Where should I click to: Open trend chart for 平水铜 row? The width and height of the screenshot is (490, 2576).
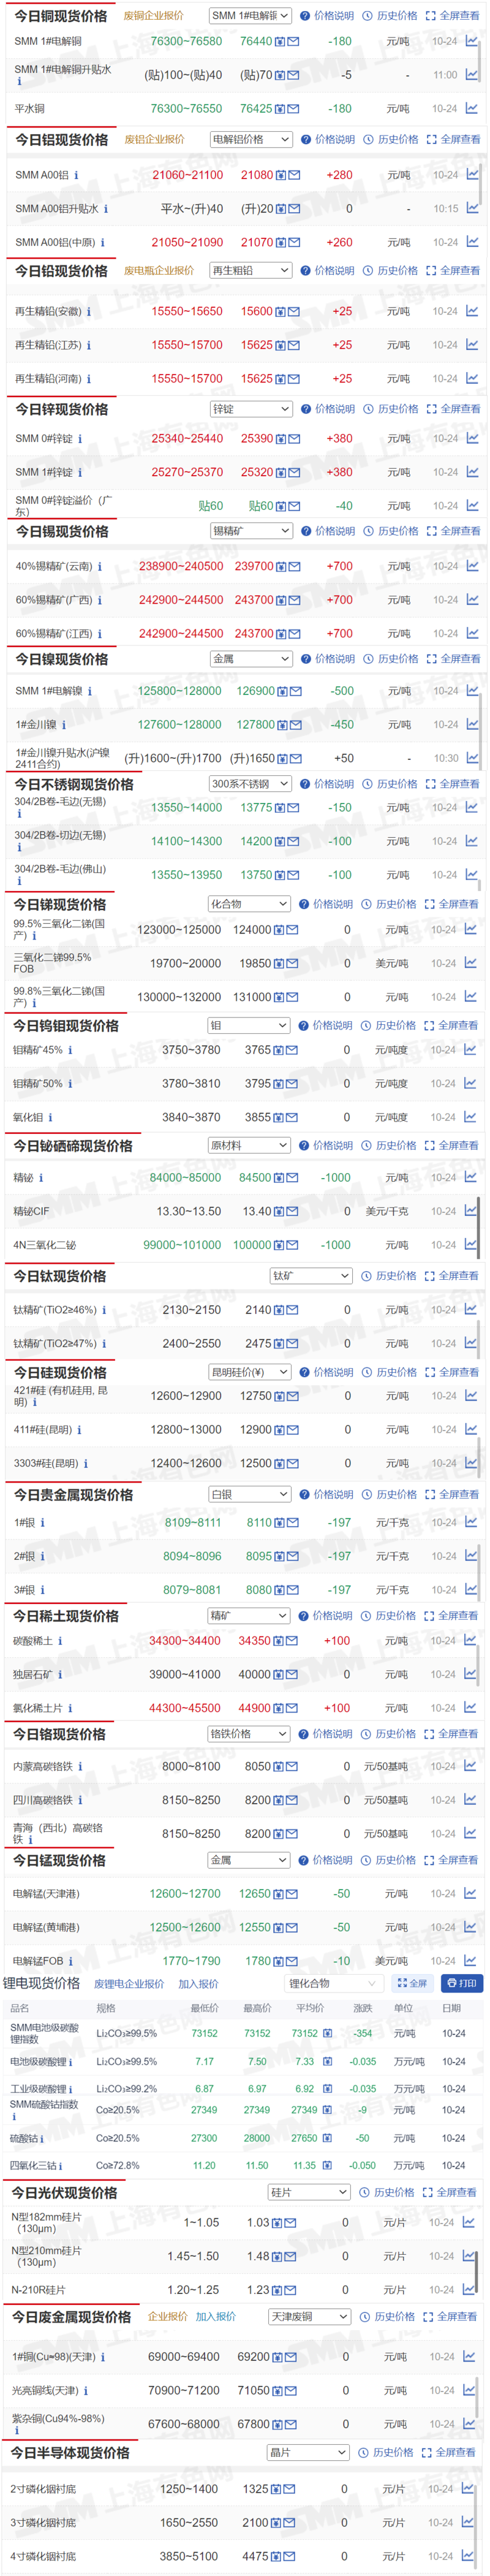[x=471, y=108]
